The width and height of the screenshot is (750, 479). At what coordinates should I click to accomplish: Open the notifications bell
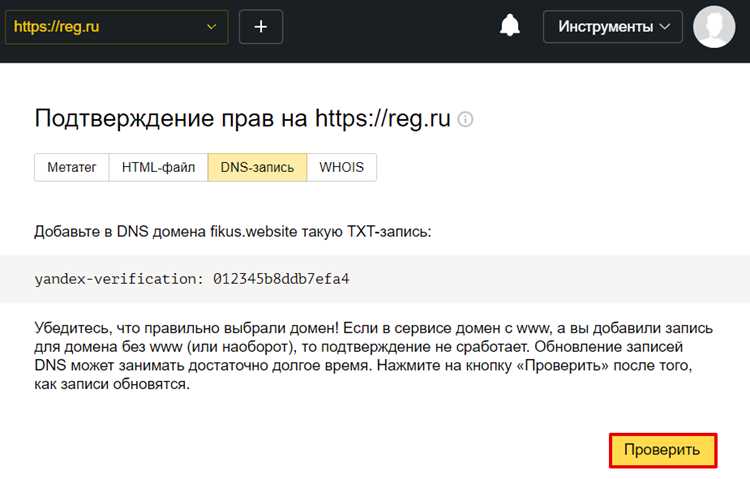(x=509, y=26)
